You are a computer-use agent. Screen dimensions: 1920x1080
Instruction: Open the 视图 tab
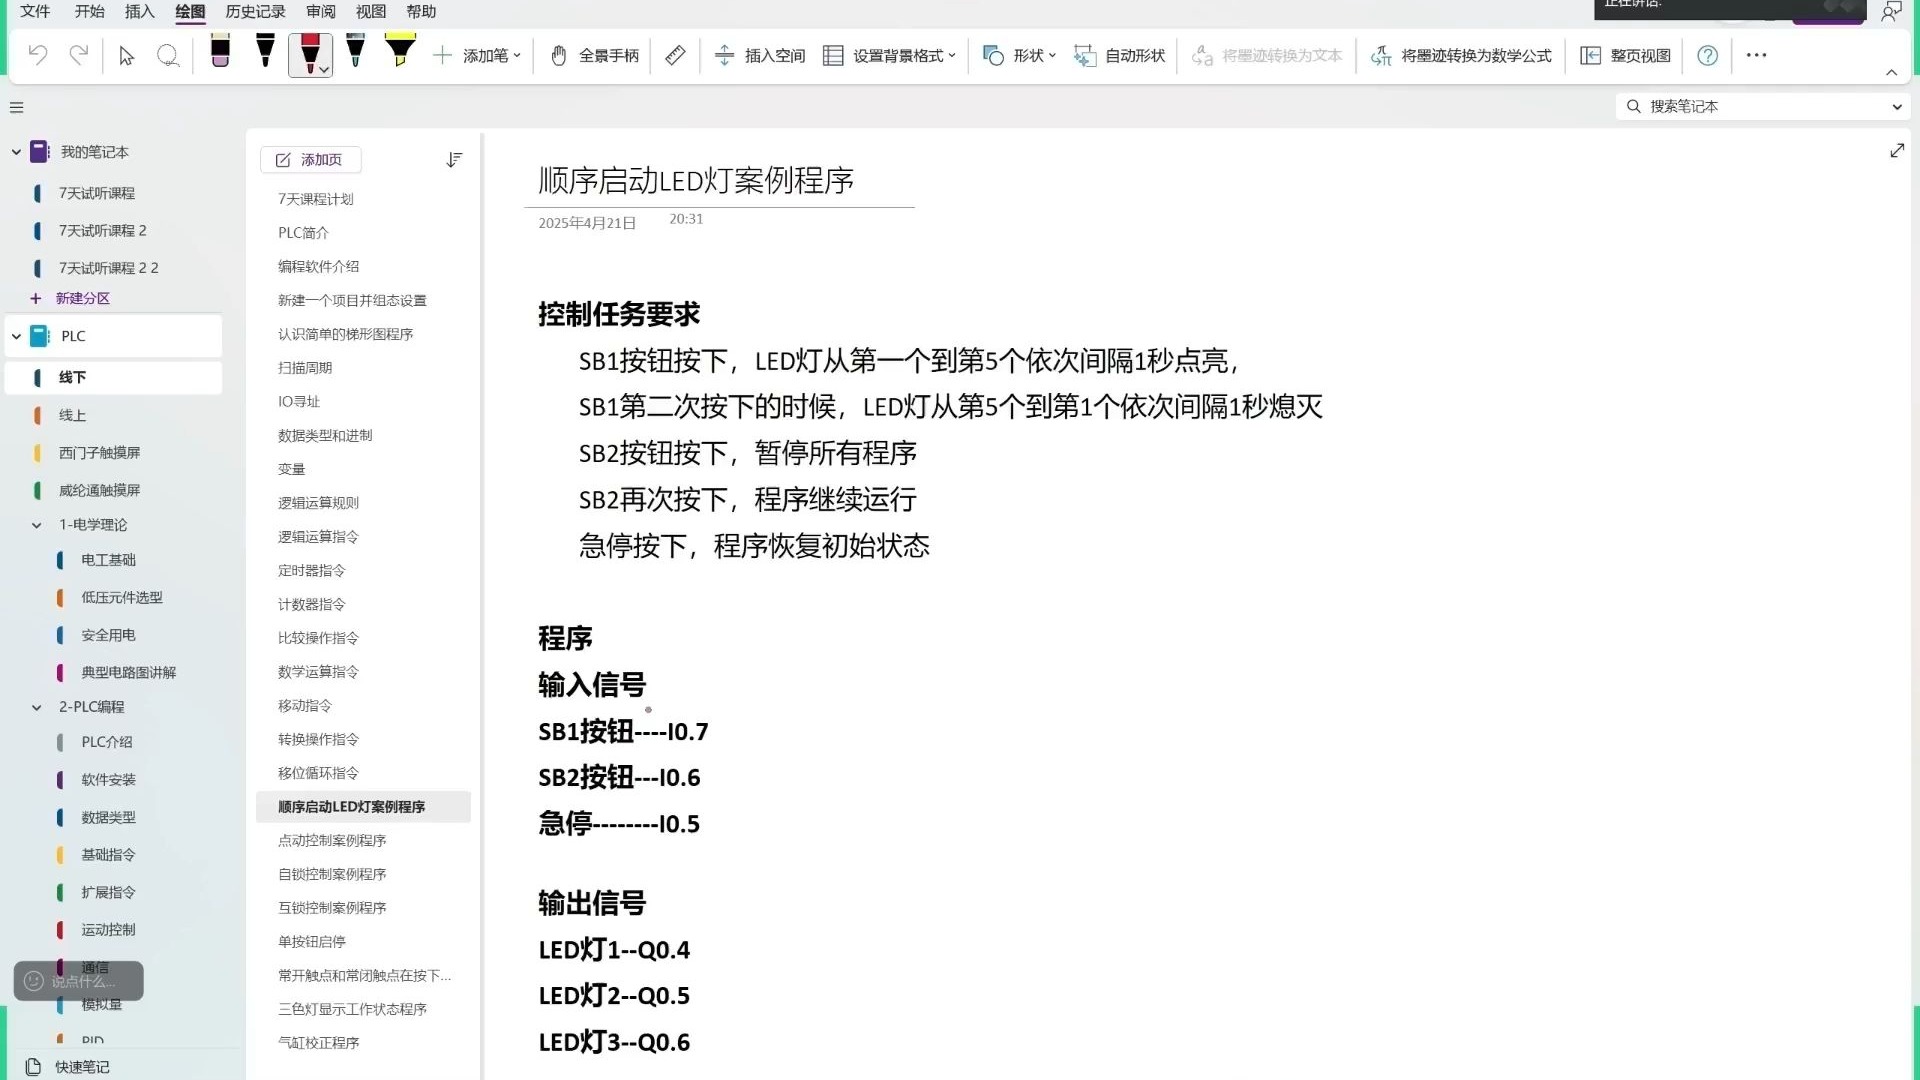click(x=371, y=12)
